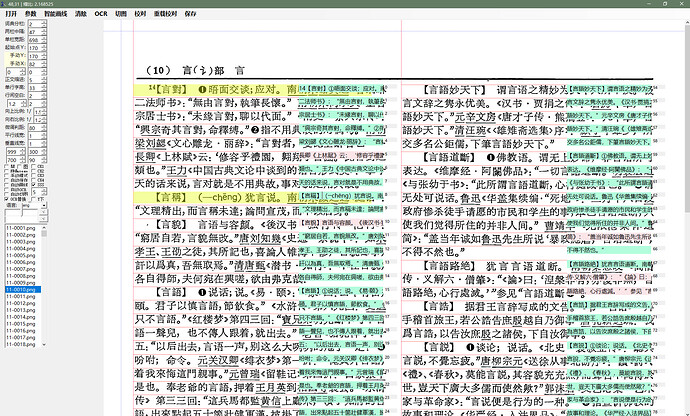
Task: Click the spinner field showing 33
Action: coord(37,88)
